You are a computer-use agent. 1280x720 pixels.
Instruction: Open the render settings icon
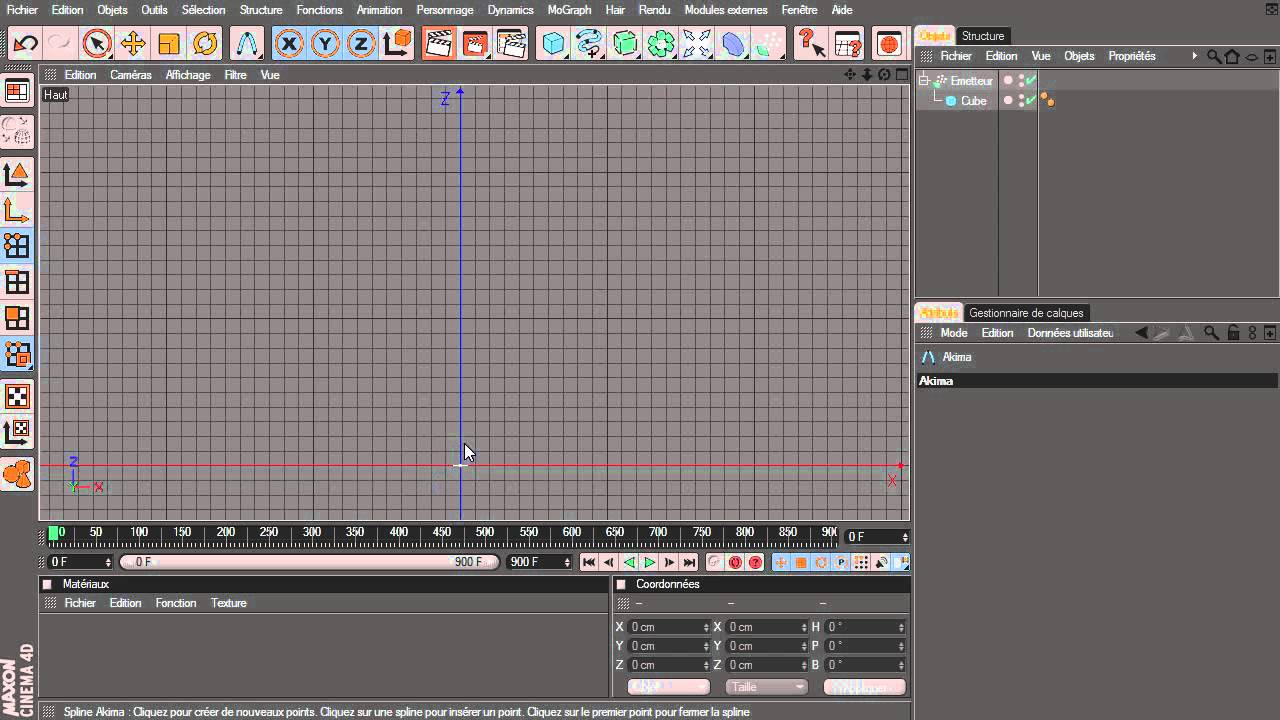pos(511,44)
